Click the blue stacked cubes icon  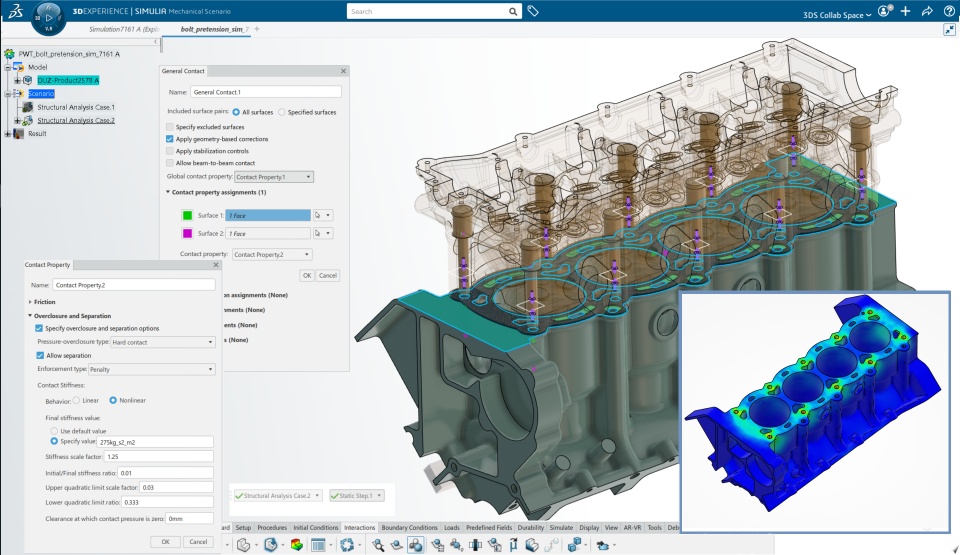[x=574, y=545]
